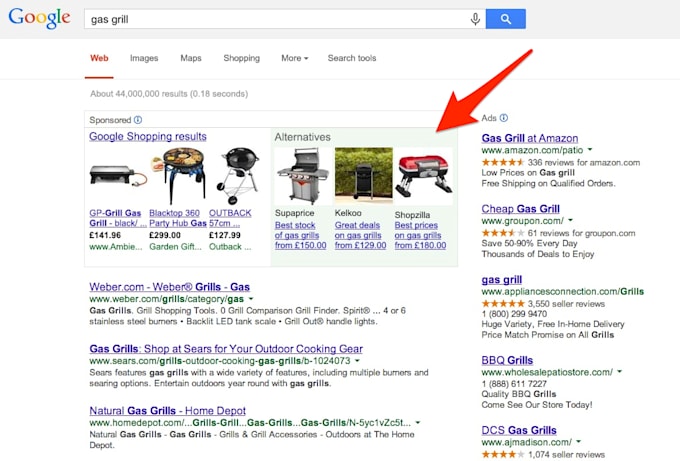Click the blue search magnifier button

(x=506, y=19)
